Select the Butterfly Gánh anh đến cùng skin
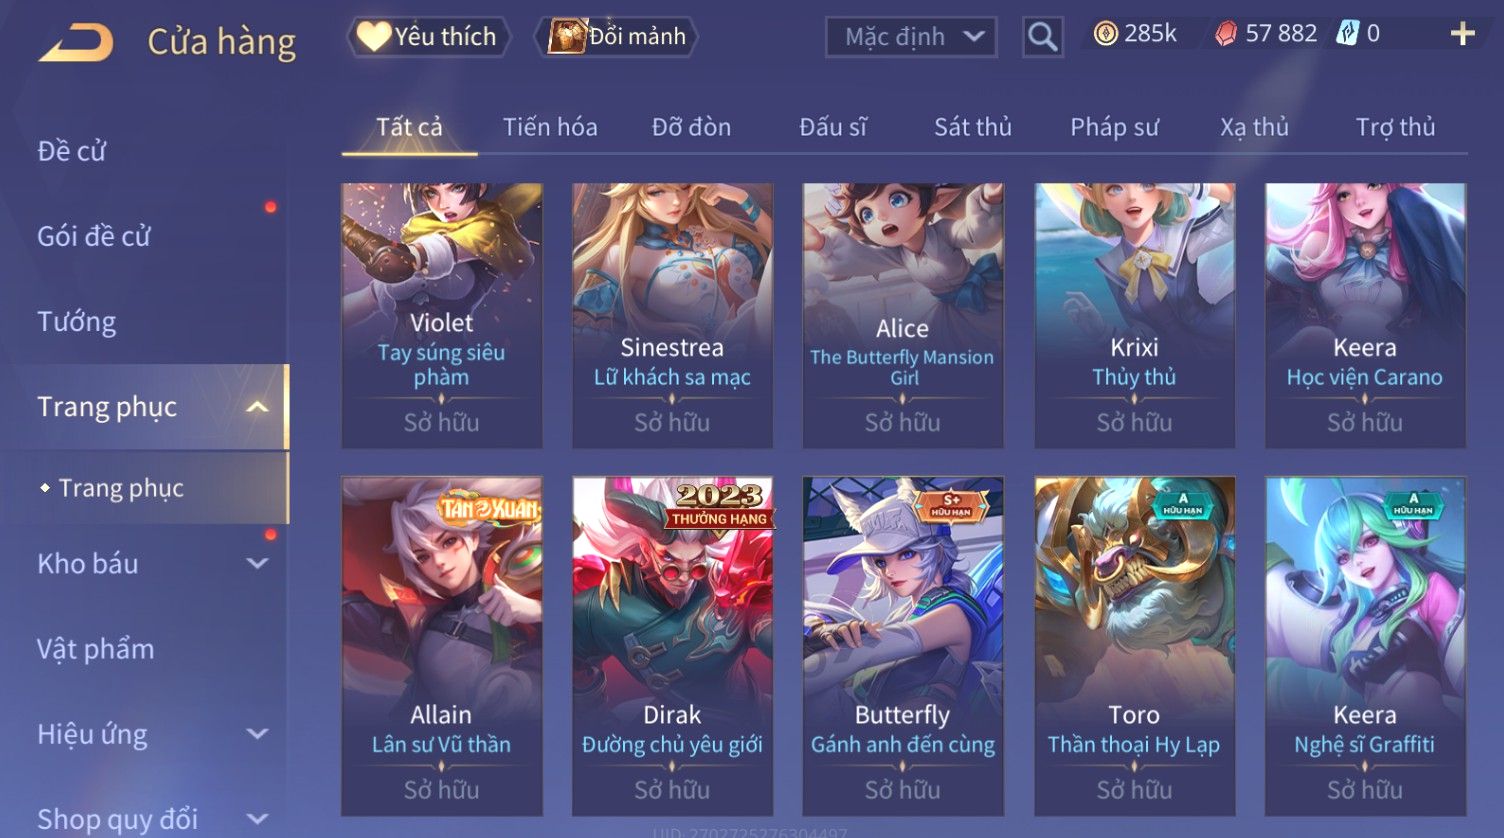 pyautogui.click(x=903, y=646)
